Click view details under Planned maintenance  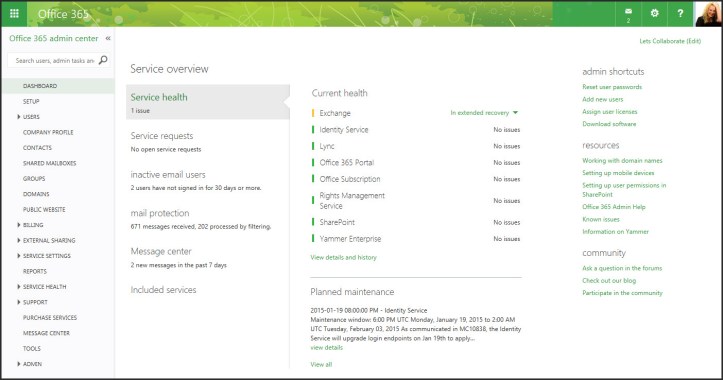326,348
